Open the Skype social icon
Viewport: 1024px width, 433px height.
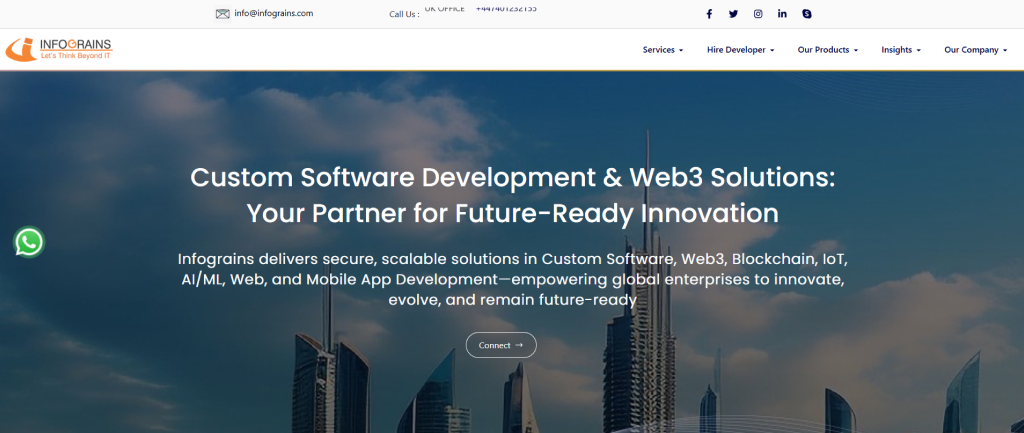pos(807,14)
